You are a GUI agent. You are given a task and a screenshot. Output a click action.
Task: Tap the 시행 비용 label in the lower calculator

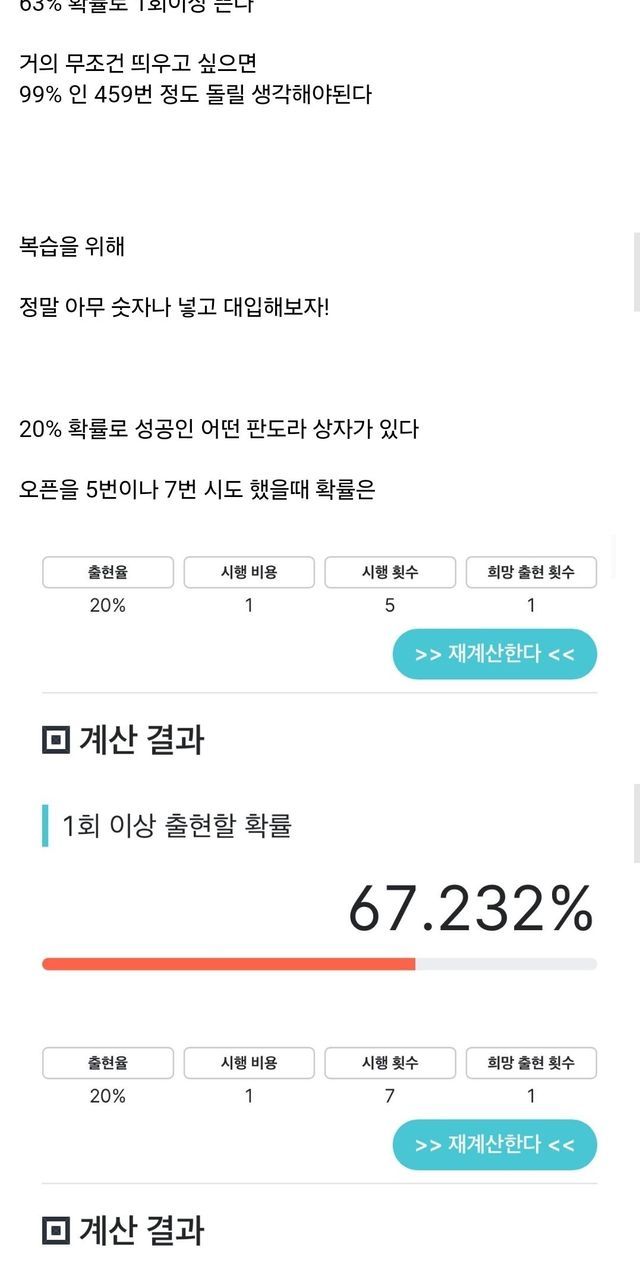click(x=249, y=1063)
